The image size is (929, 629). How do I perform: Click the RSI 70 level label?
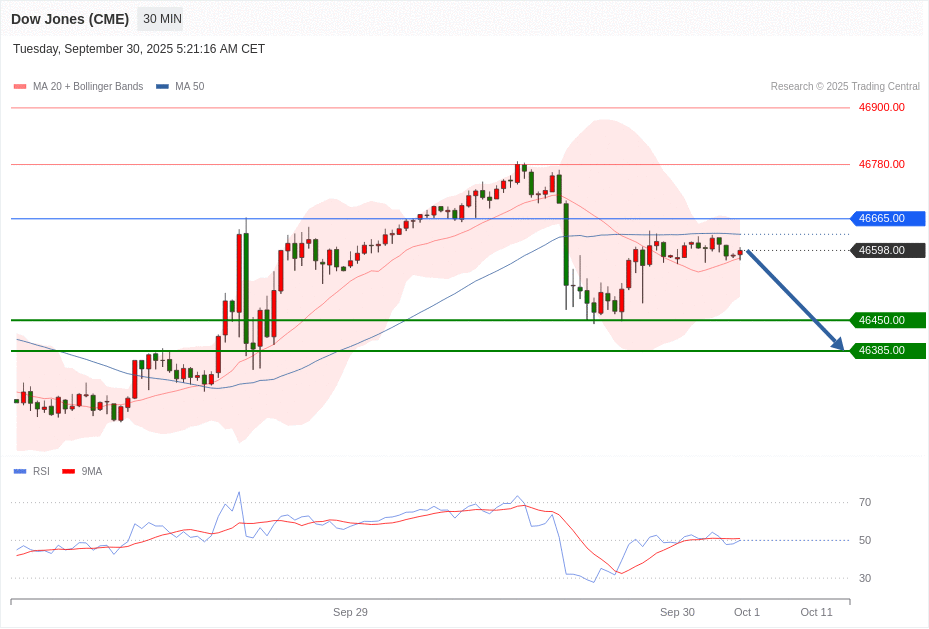click(x=865, y=502)
